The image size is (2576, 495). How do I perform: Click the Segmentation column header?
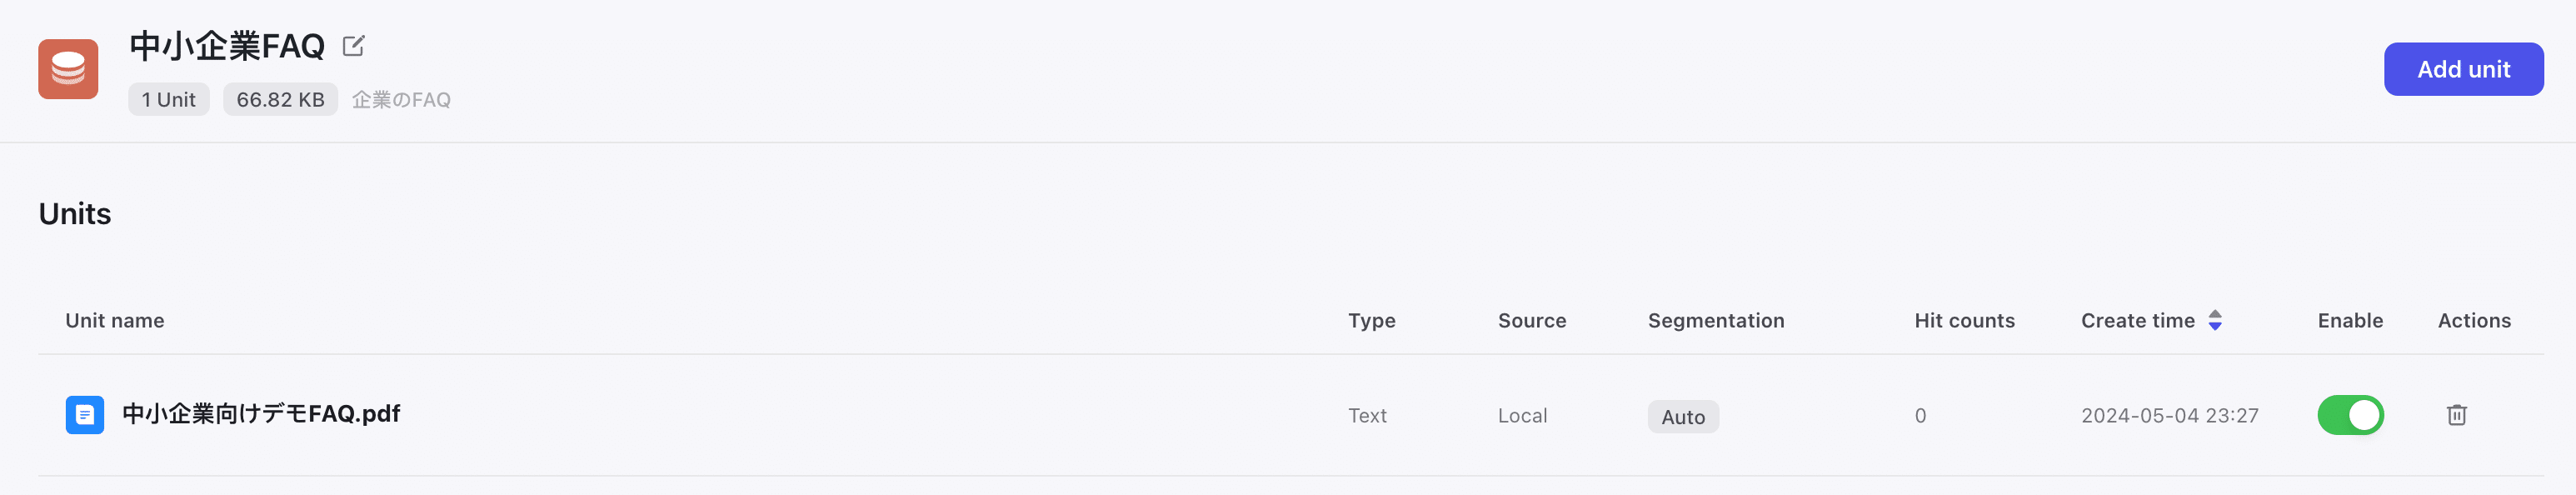pos(1715,321)
